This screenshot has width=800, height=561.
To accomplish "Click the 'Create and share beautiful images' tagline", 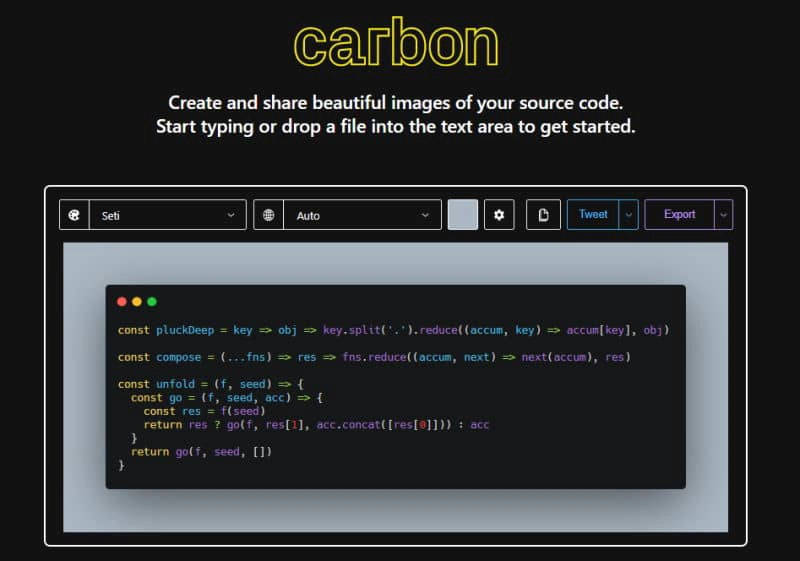I will coord(395,103).
